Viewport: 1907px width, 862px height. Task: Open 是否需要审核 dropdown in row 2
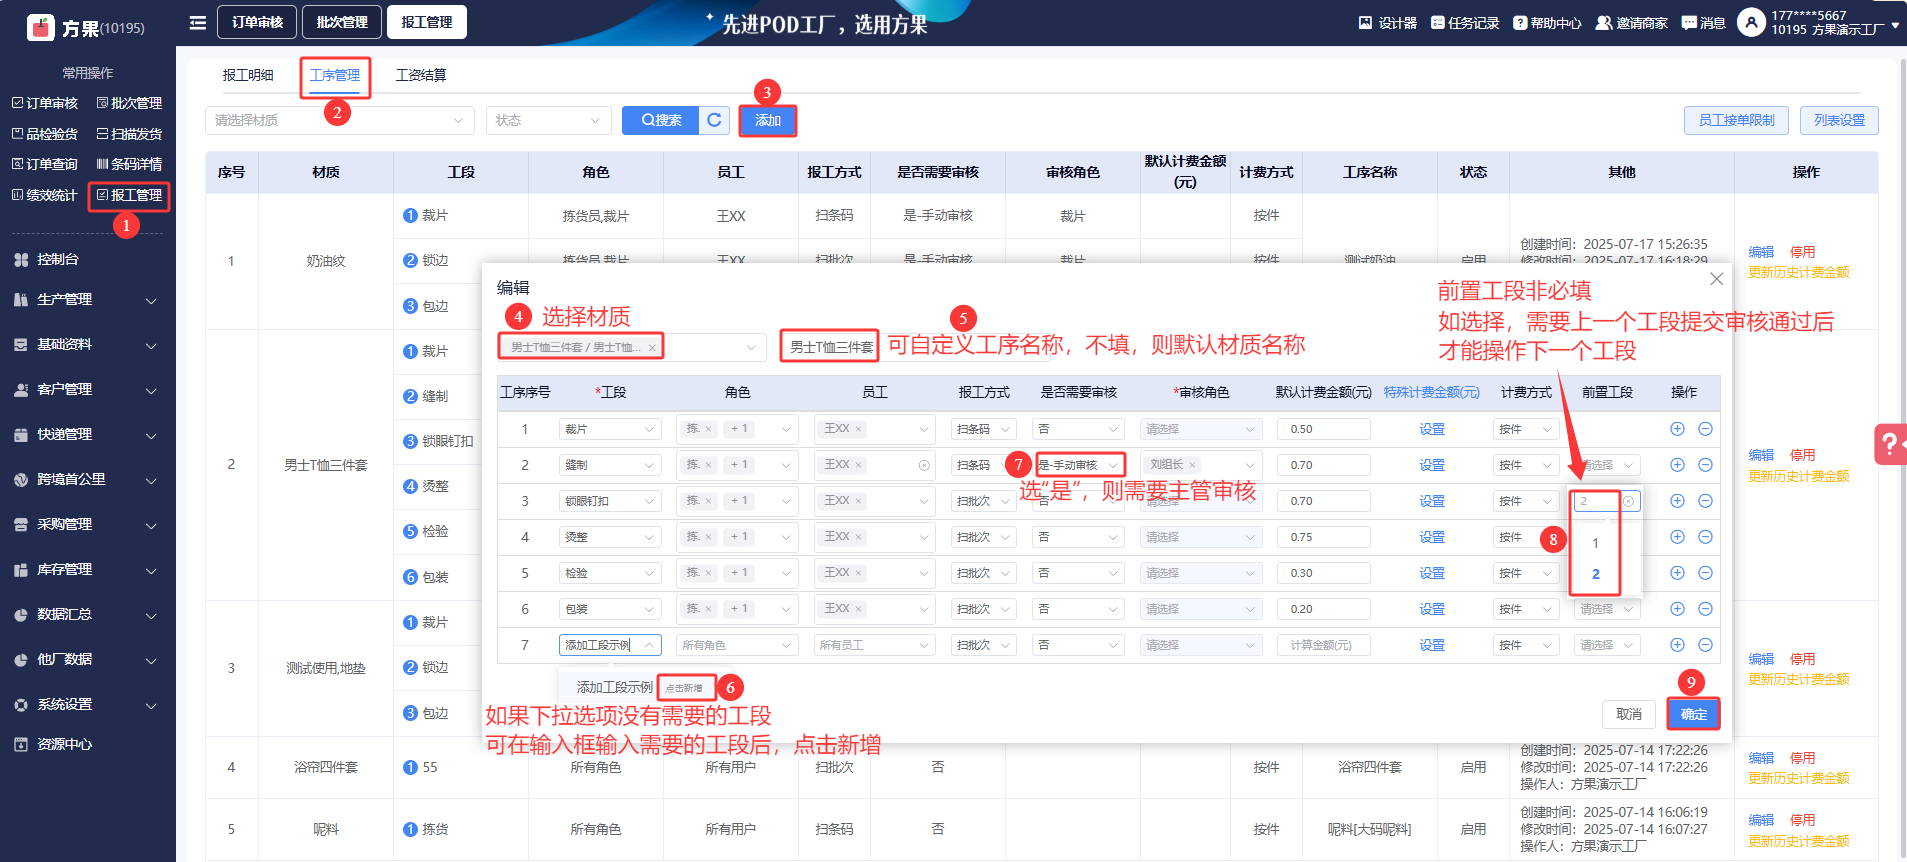click(x=1079, y=465)
